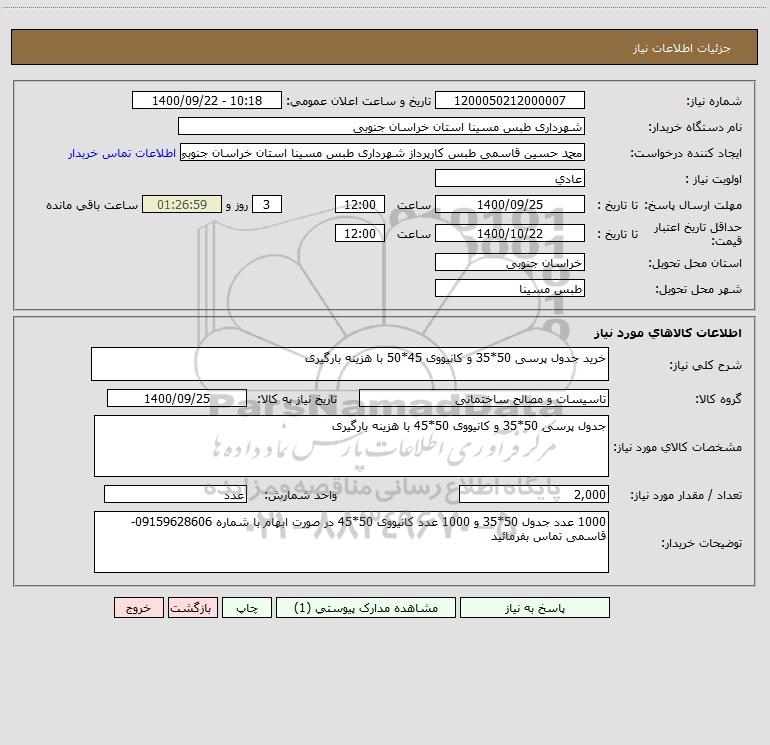
Task: Click the label شرح کلی نیاز
Action: pos(706,365)
